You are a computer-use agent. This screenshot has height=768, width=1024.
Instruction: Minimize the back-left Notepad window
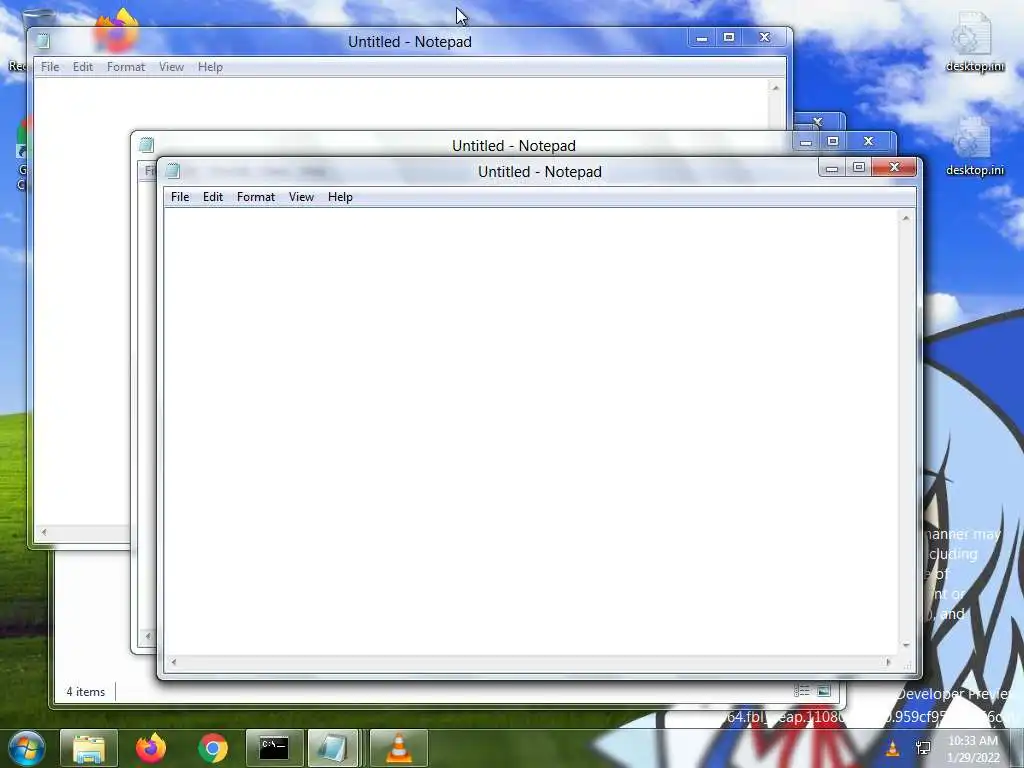coord(702,37)
